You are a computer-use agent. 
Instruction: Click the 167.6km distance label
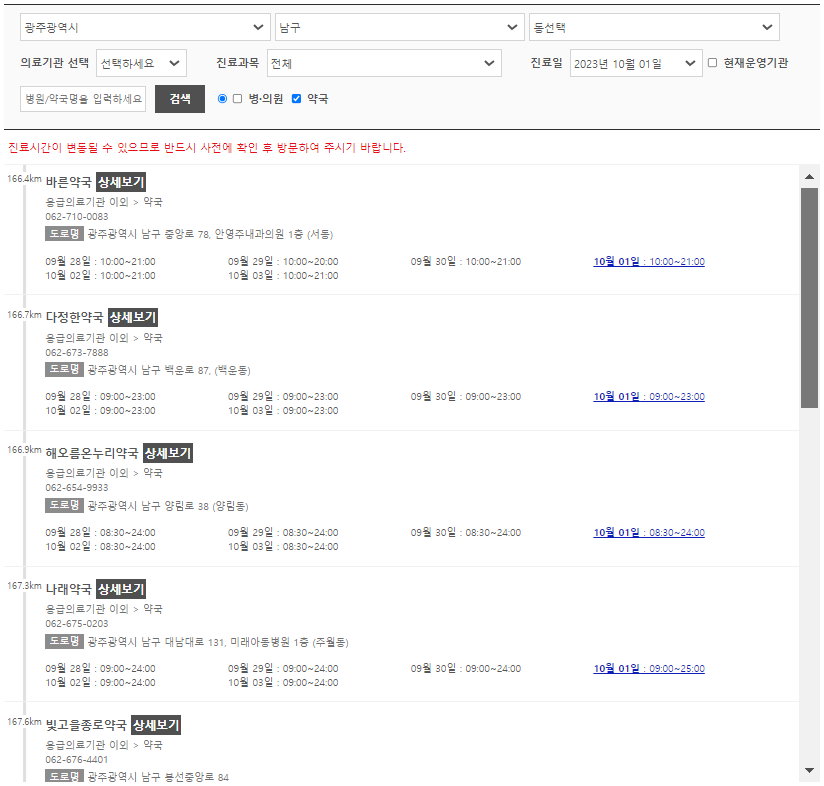click(x=24, y=722)
